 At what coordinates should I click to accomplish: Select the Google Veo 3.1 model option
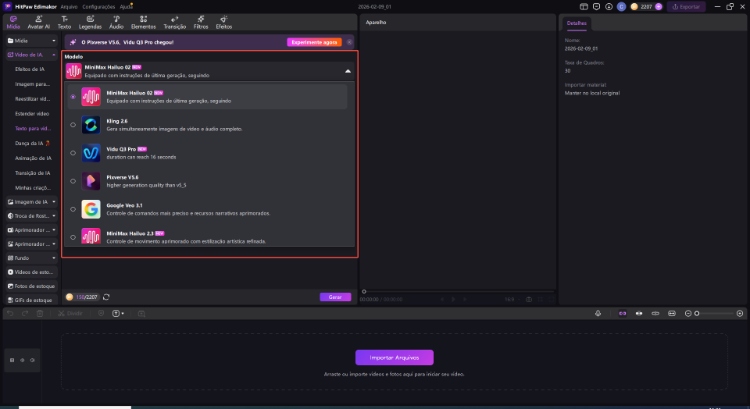(x=73, y=210)
